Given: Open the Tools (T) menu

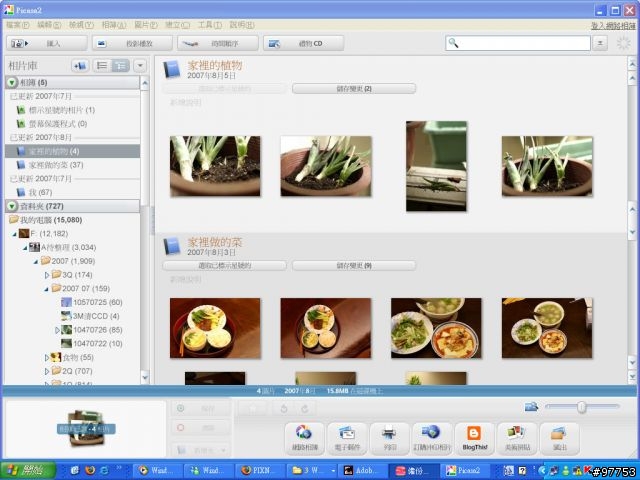Looking at the screenshot, I should coord(210,25).
